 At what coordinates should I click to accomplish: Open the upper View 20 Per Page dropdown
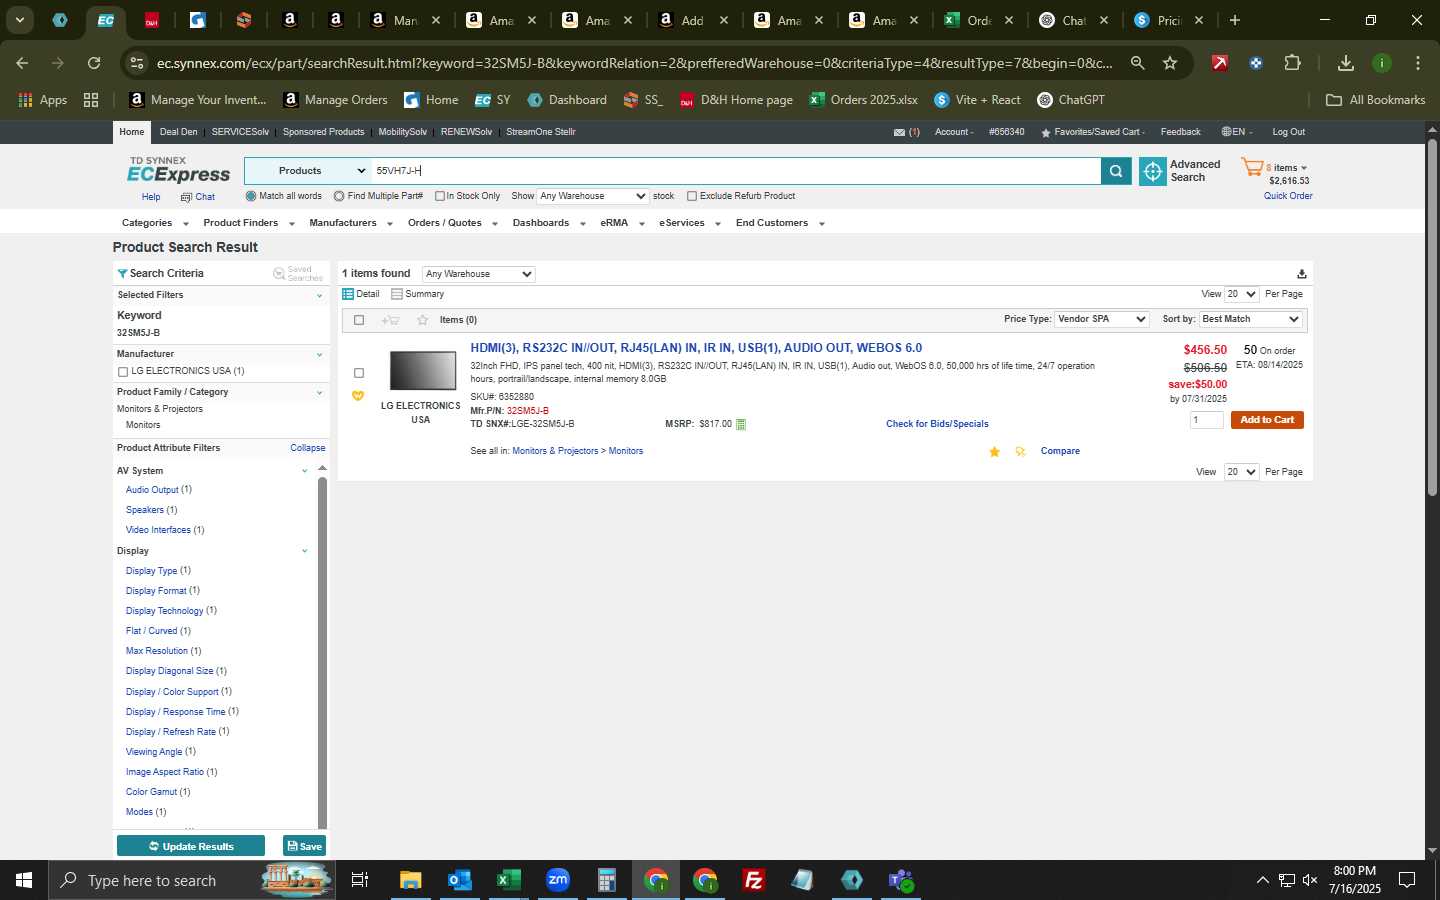(x=1242, y=294)
